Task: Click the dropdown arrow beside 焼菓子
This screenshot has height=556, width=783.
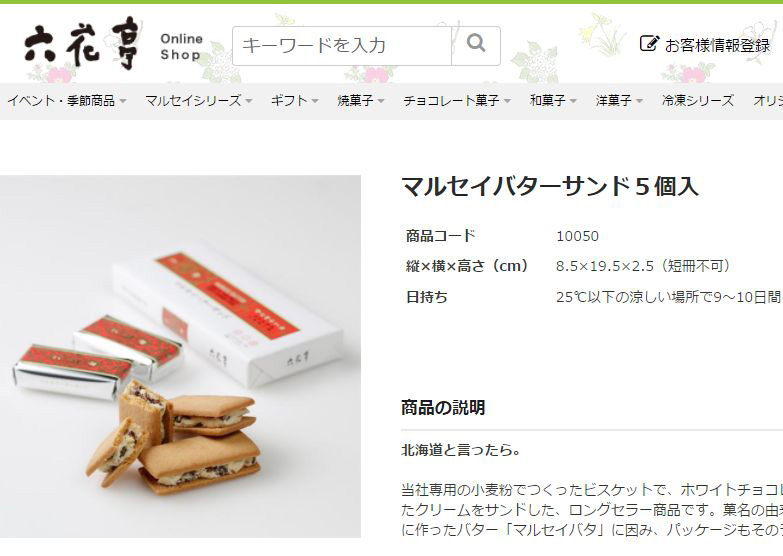Action: 381,101
